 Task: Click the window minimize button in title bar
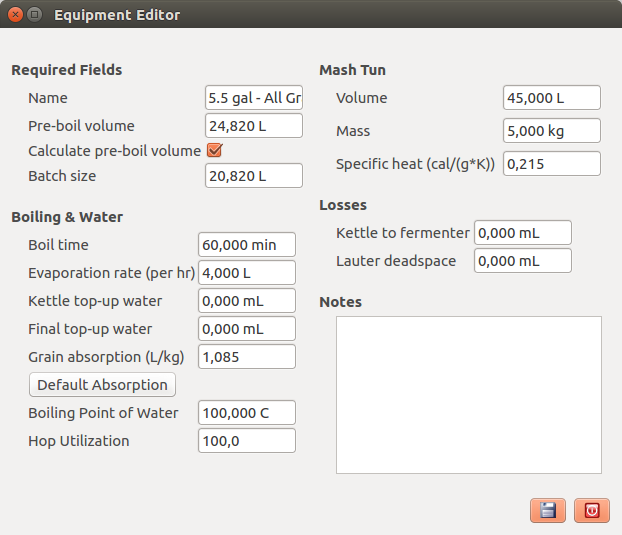coord(35,15)
